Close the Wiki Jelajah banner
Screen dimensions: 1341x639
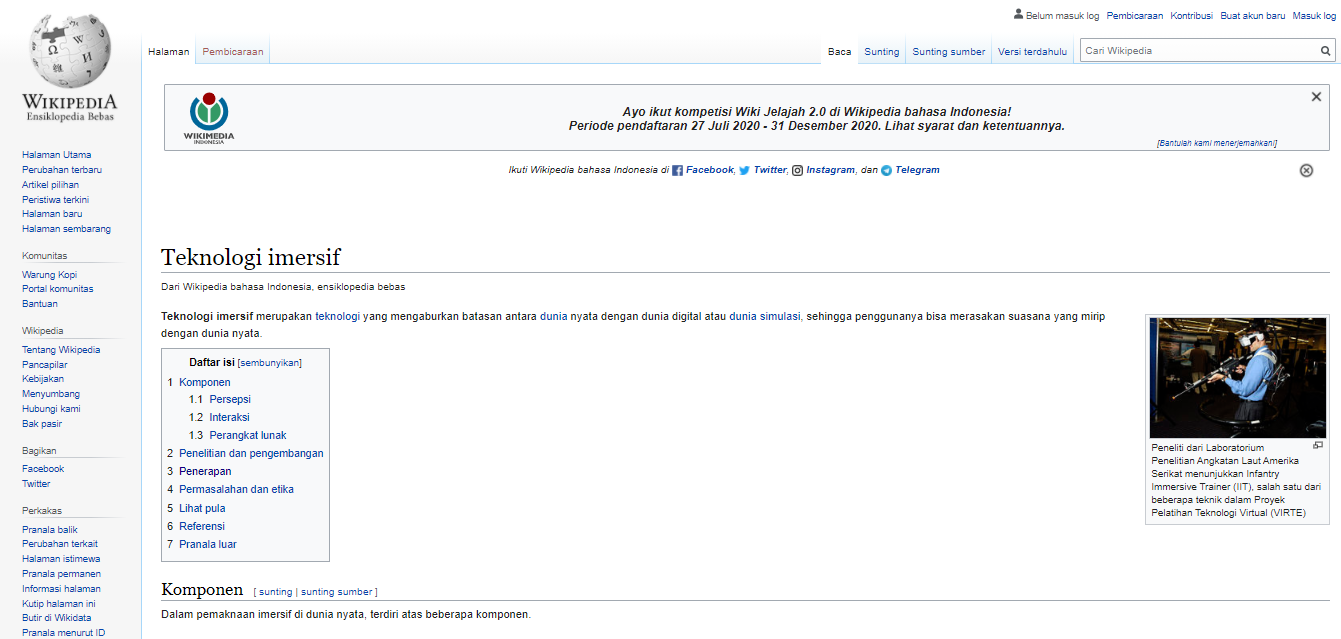click(x=1317, y=97)
